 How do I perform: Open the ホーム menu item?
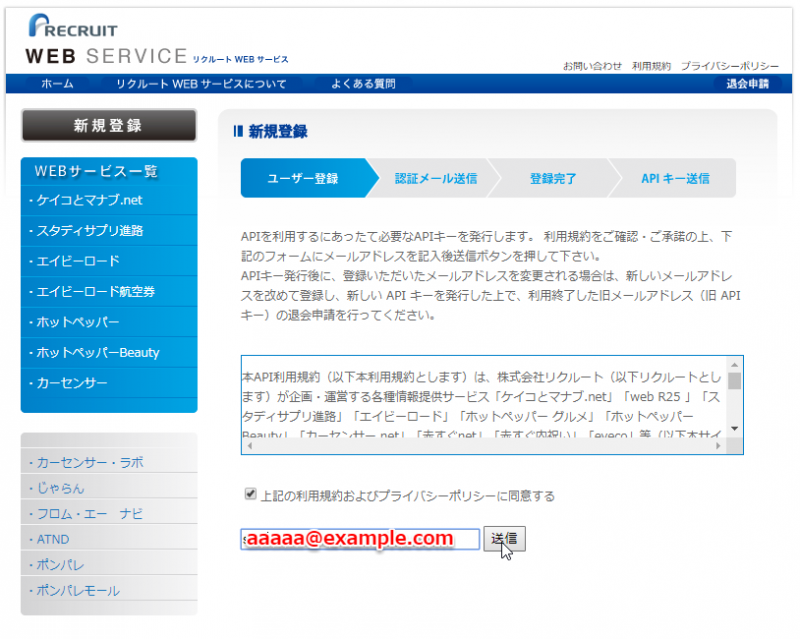click(57, 84)
